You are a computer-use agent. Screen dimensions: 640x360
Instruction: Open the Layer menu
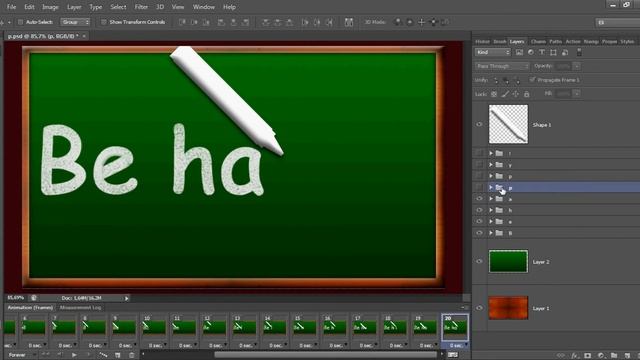click(74, 7)
